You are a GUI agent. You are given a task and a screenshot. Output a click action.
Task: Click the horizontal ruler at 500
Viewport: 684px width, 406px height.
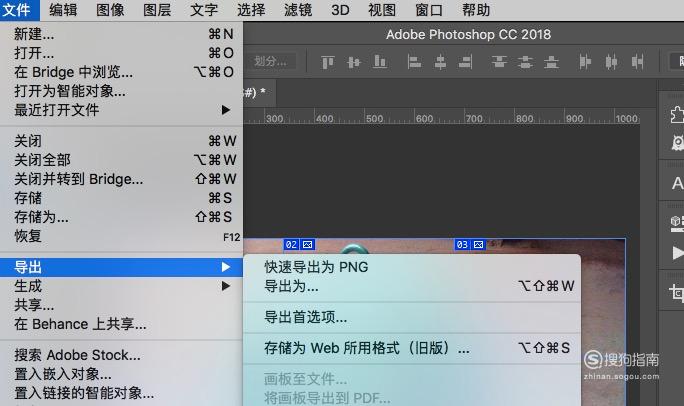pos(375,119)
